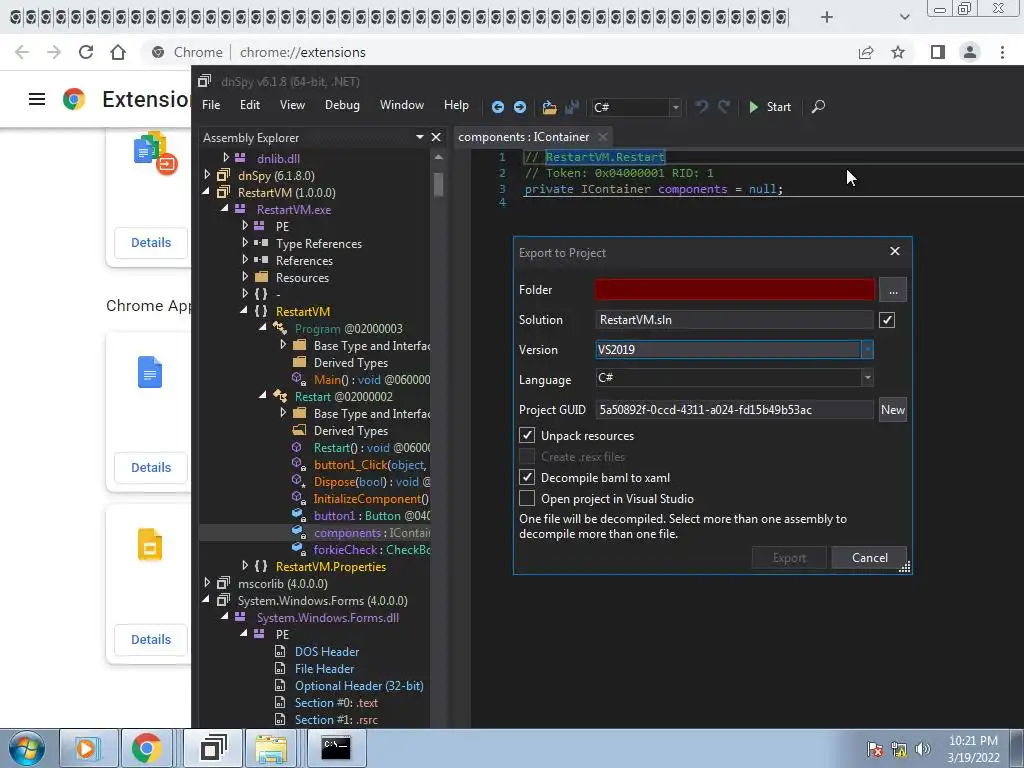
Task: Click Details on Chrome Docs app card
Action: pos(151,468)
